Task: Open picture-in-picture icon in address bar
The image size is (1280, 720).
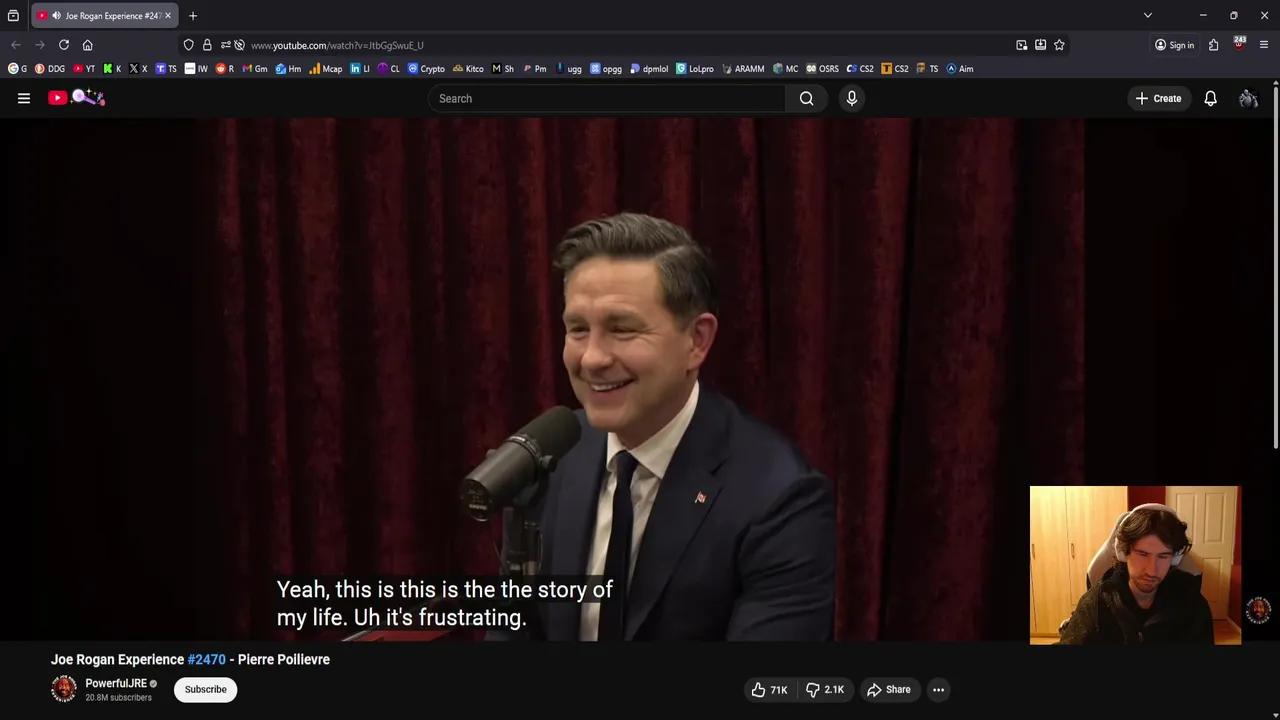Action: pos(1021,45)
